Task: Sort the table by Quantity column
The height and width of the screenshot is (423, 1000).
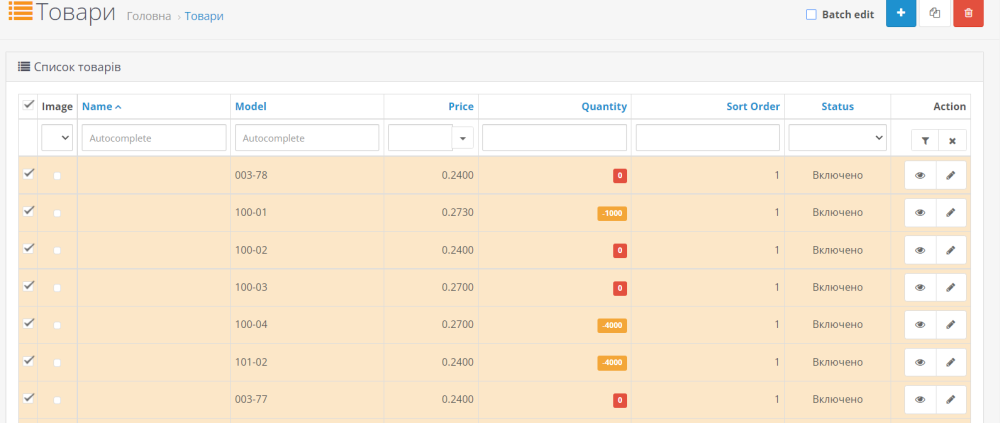Action: [603, 106]
